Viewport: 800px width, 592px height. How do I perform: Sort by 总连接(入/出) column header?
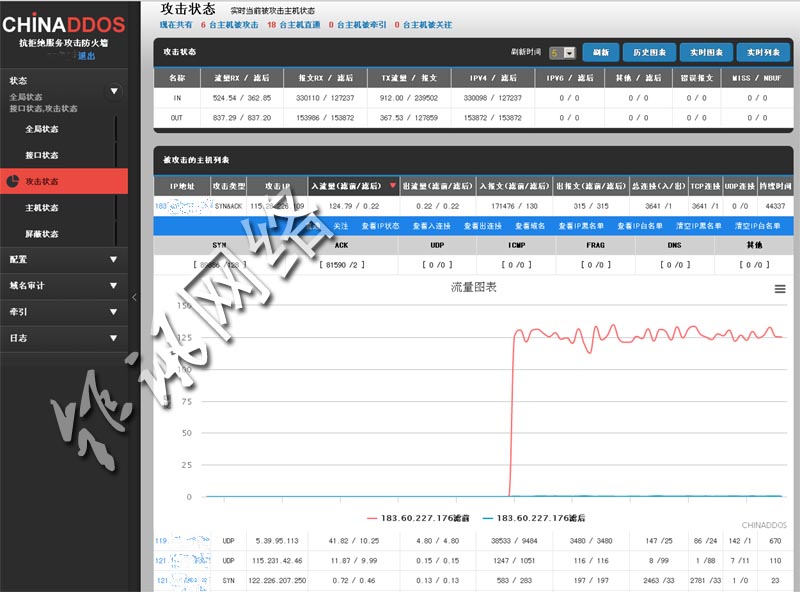pos(659,186)
